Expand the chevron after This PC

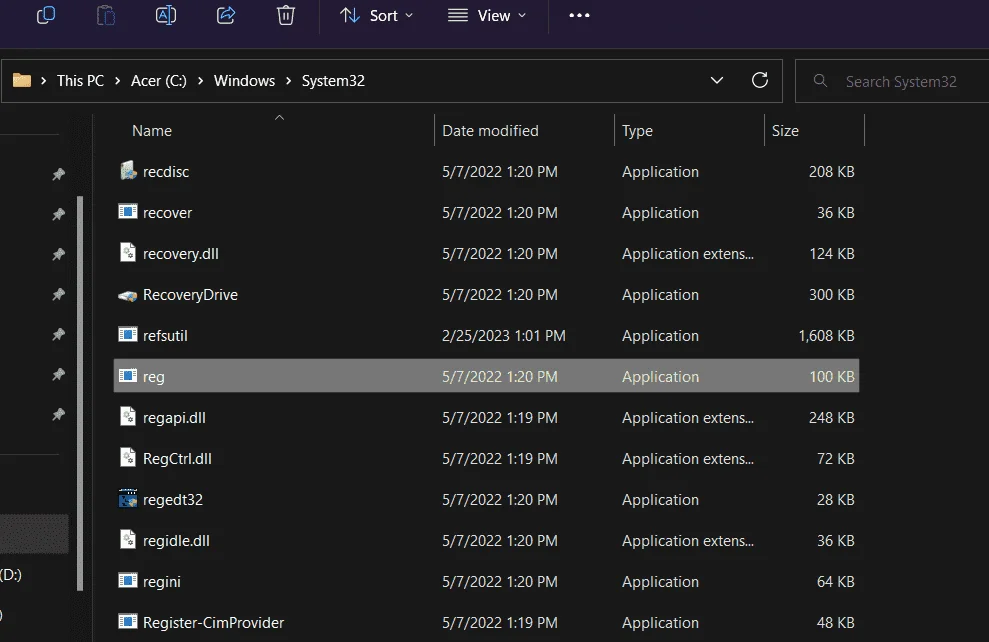coord(117,81)
